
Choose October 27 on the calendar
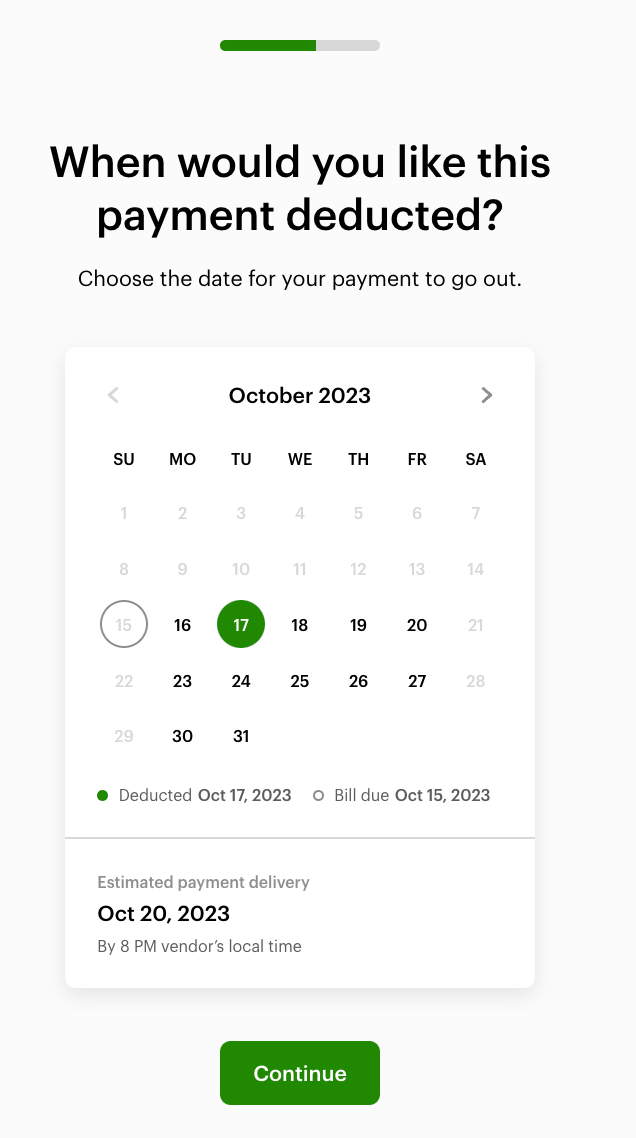point(417,680)
